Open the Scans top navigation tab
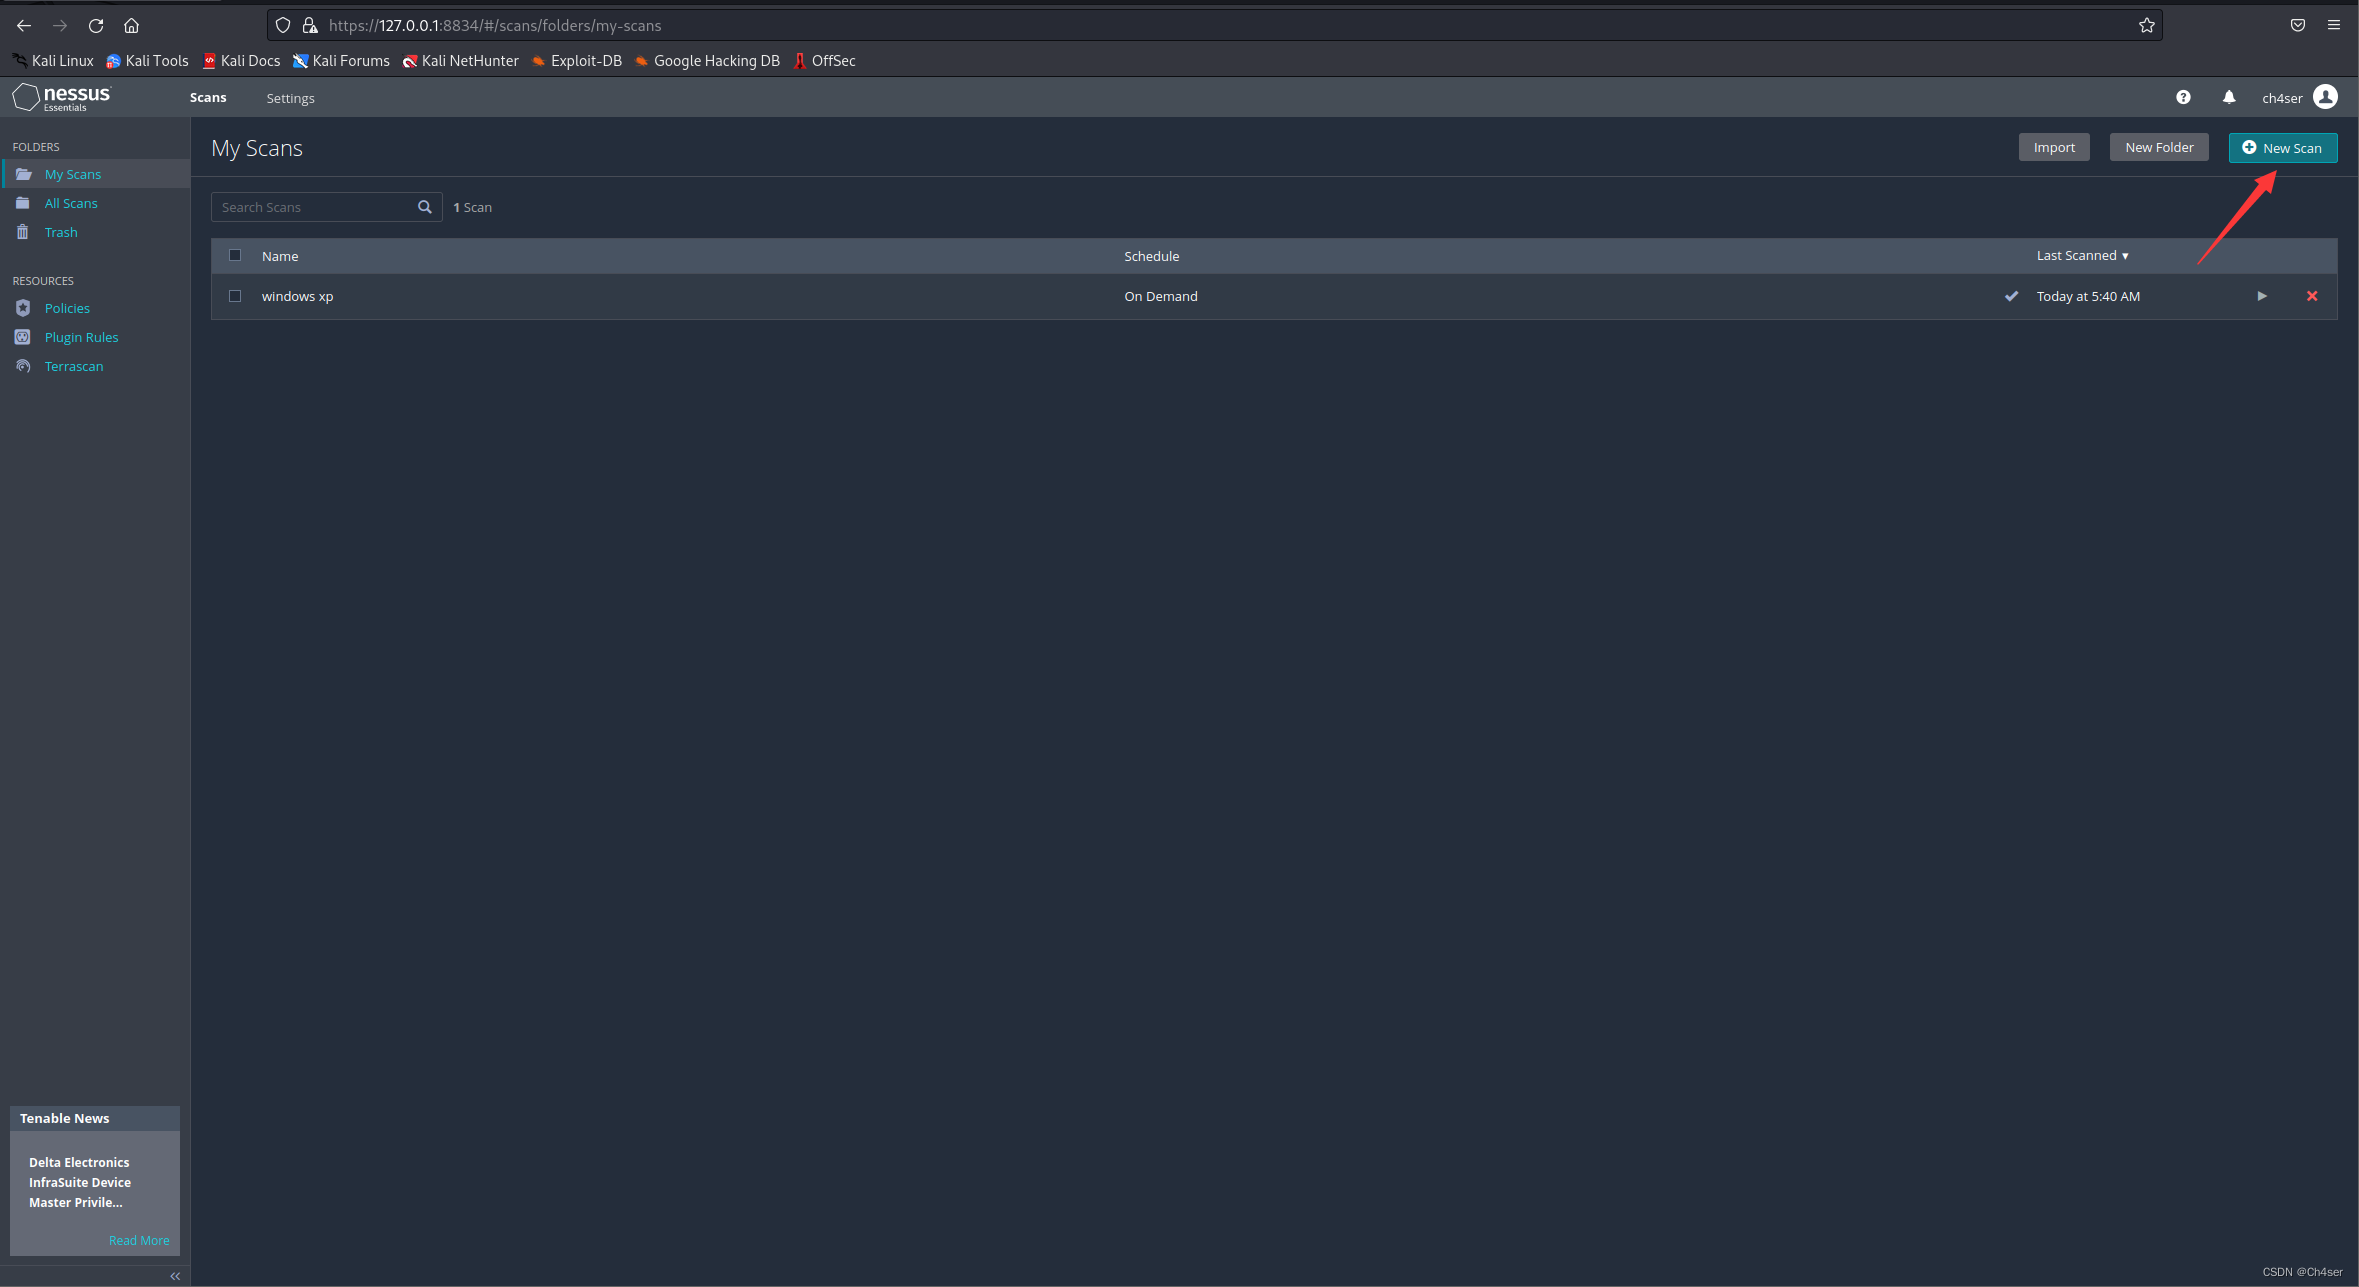 208,97
